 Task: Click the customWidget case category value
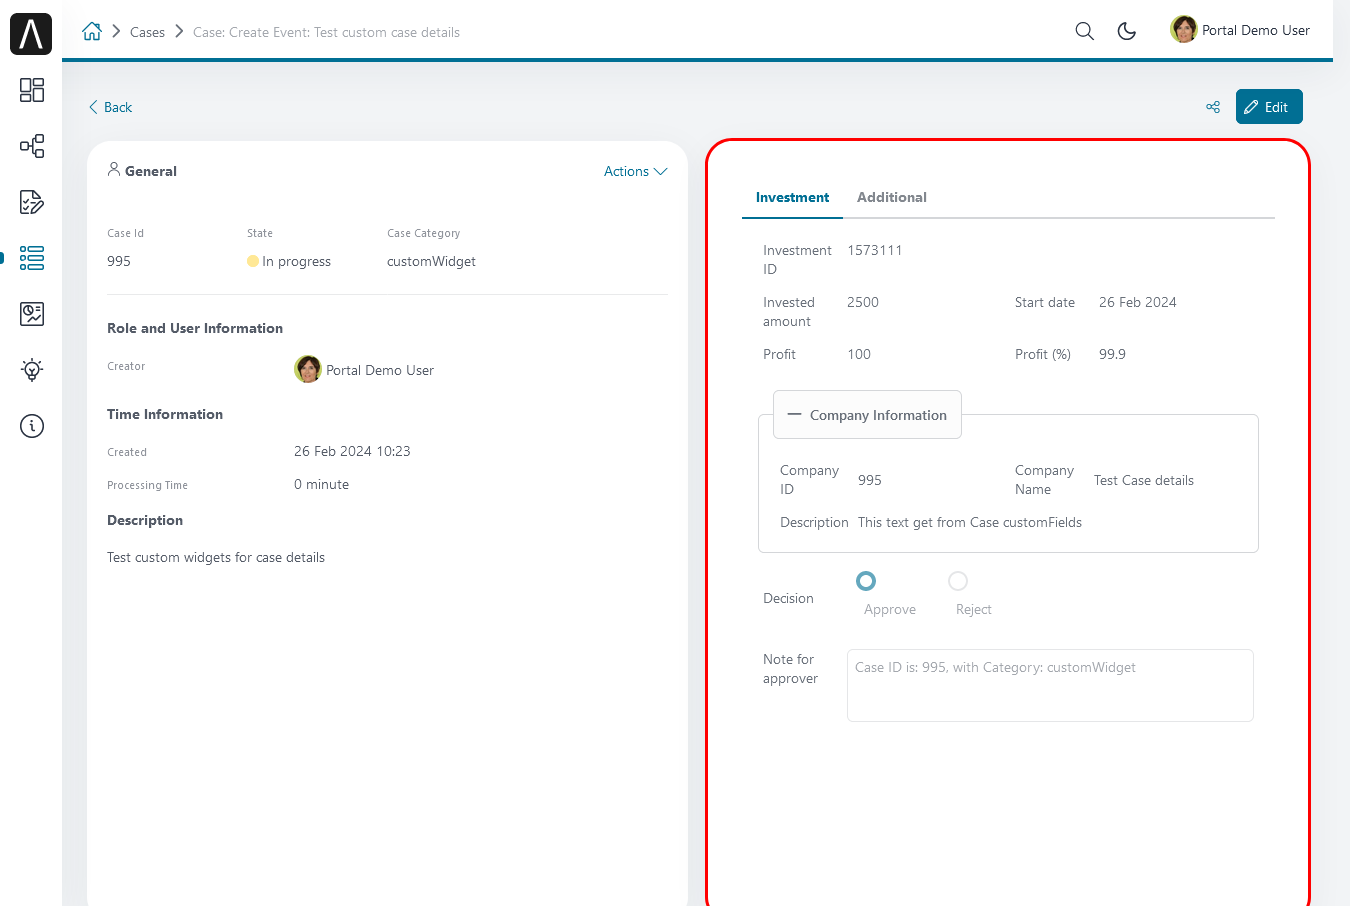[431, 261]
